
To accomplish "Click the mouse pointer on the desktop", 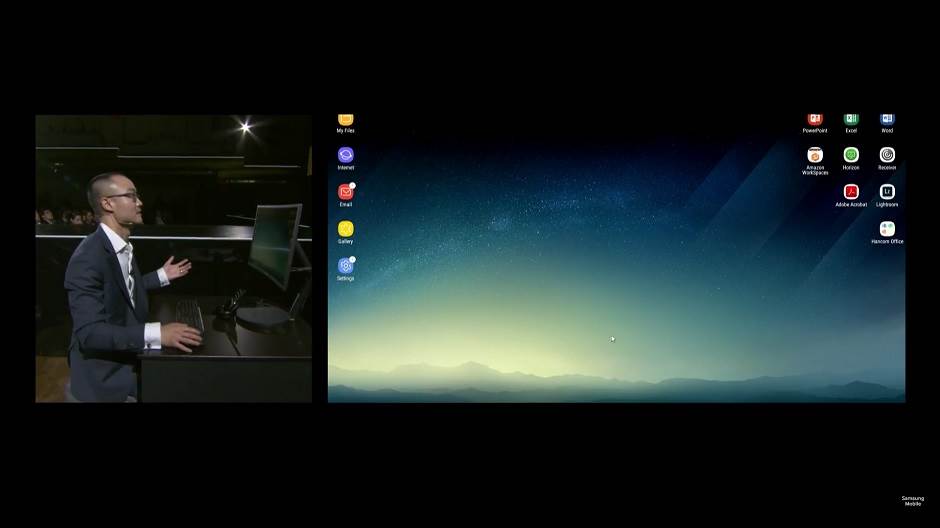I will pyautogui.click(x=613, y=339).
